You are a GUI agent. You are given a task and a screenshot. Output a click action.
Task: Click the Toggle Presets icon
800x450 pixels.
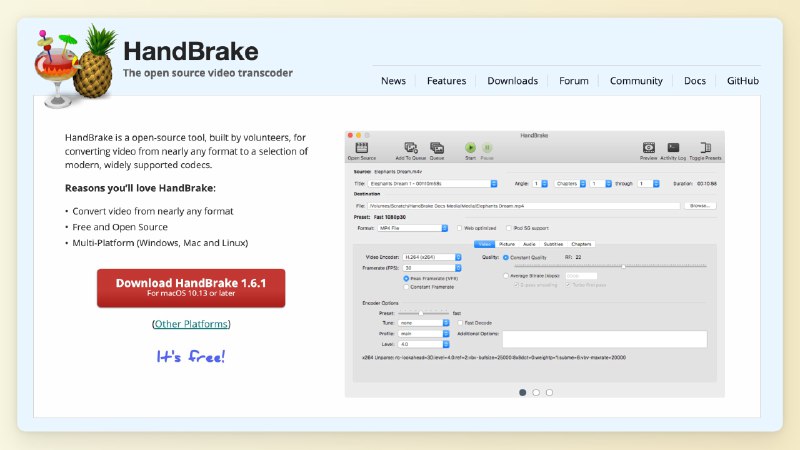[704, 148]
